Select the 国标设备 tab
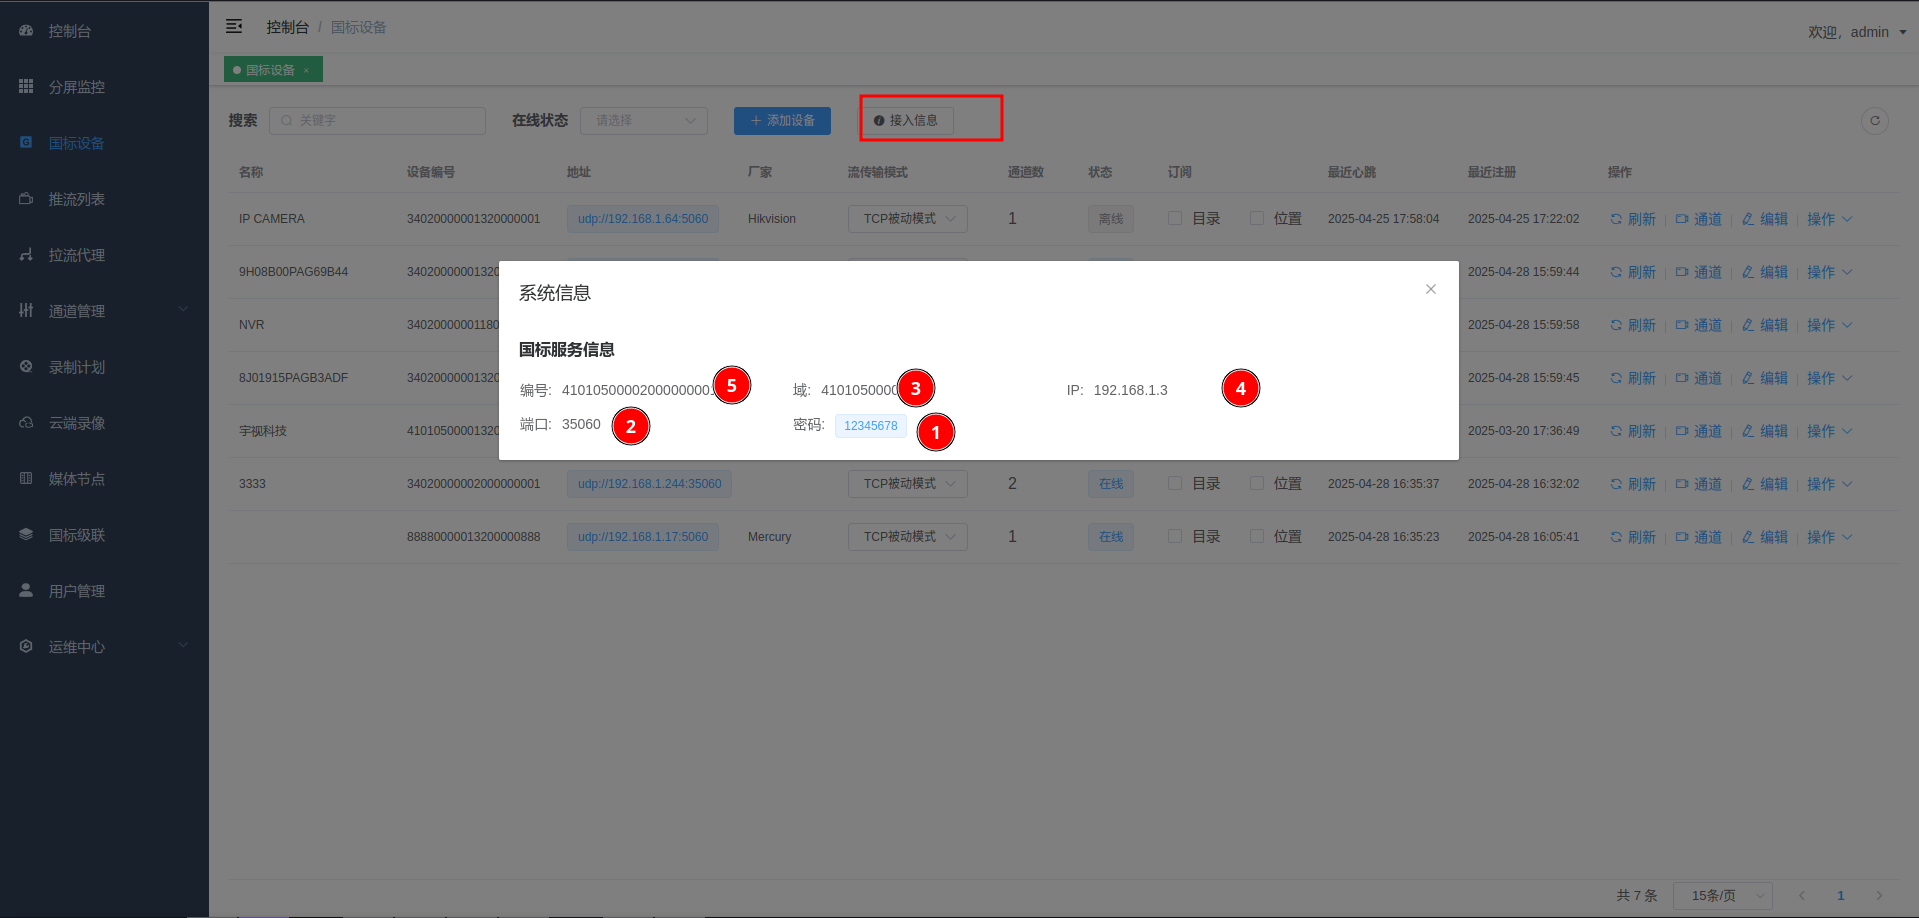Image resolution: width=1919 pixels, height=918 pixels. 270,70
